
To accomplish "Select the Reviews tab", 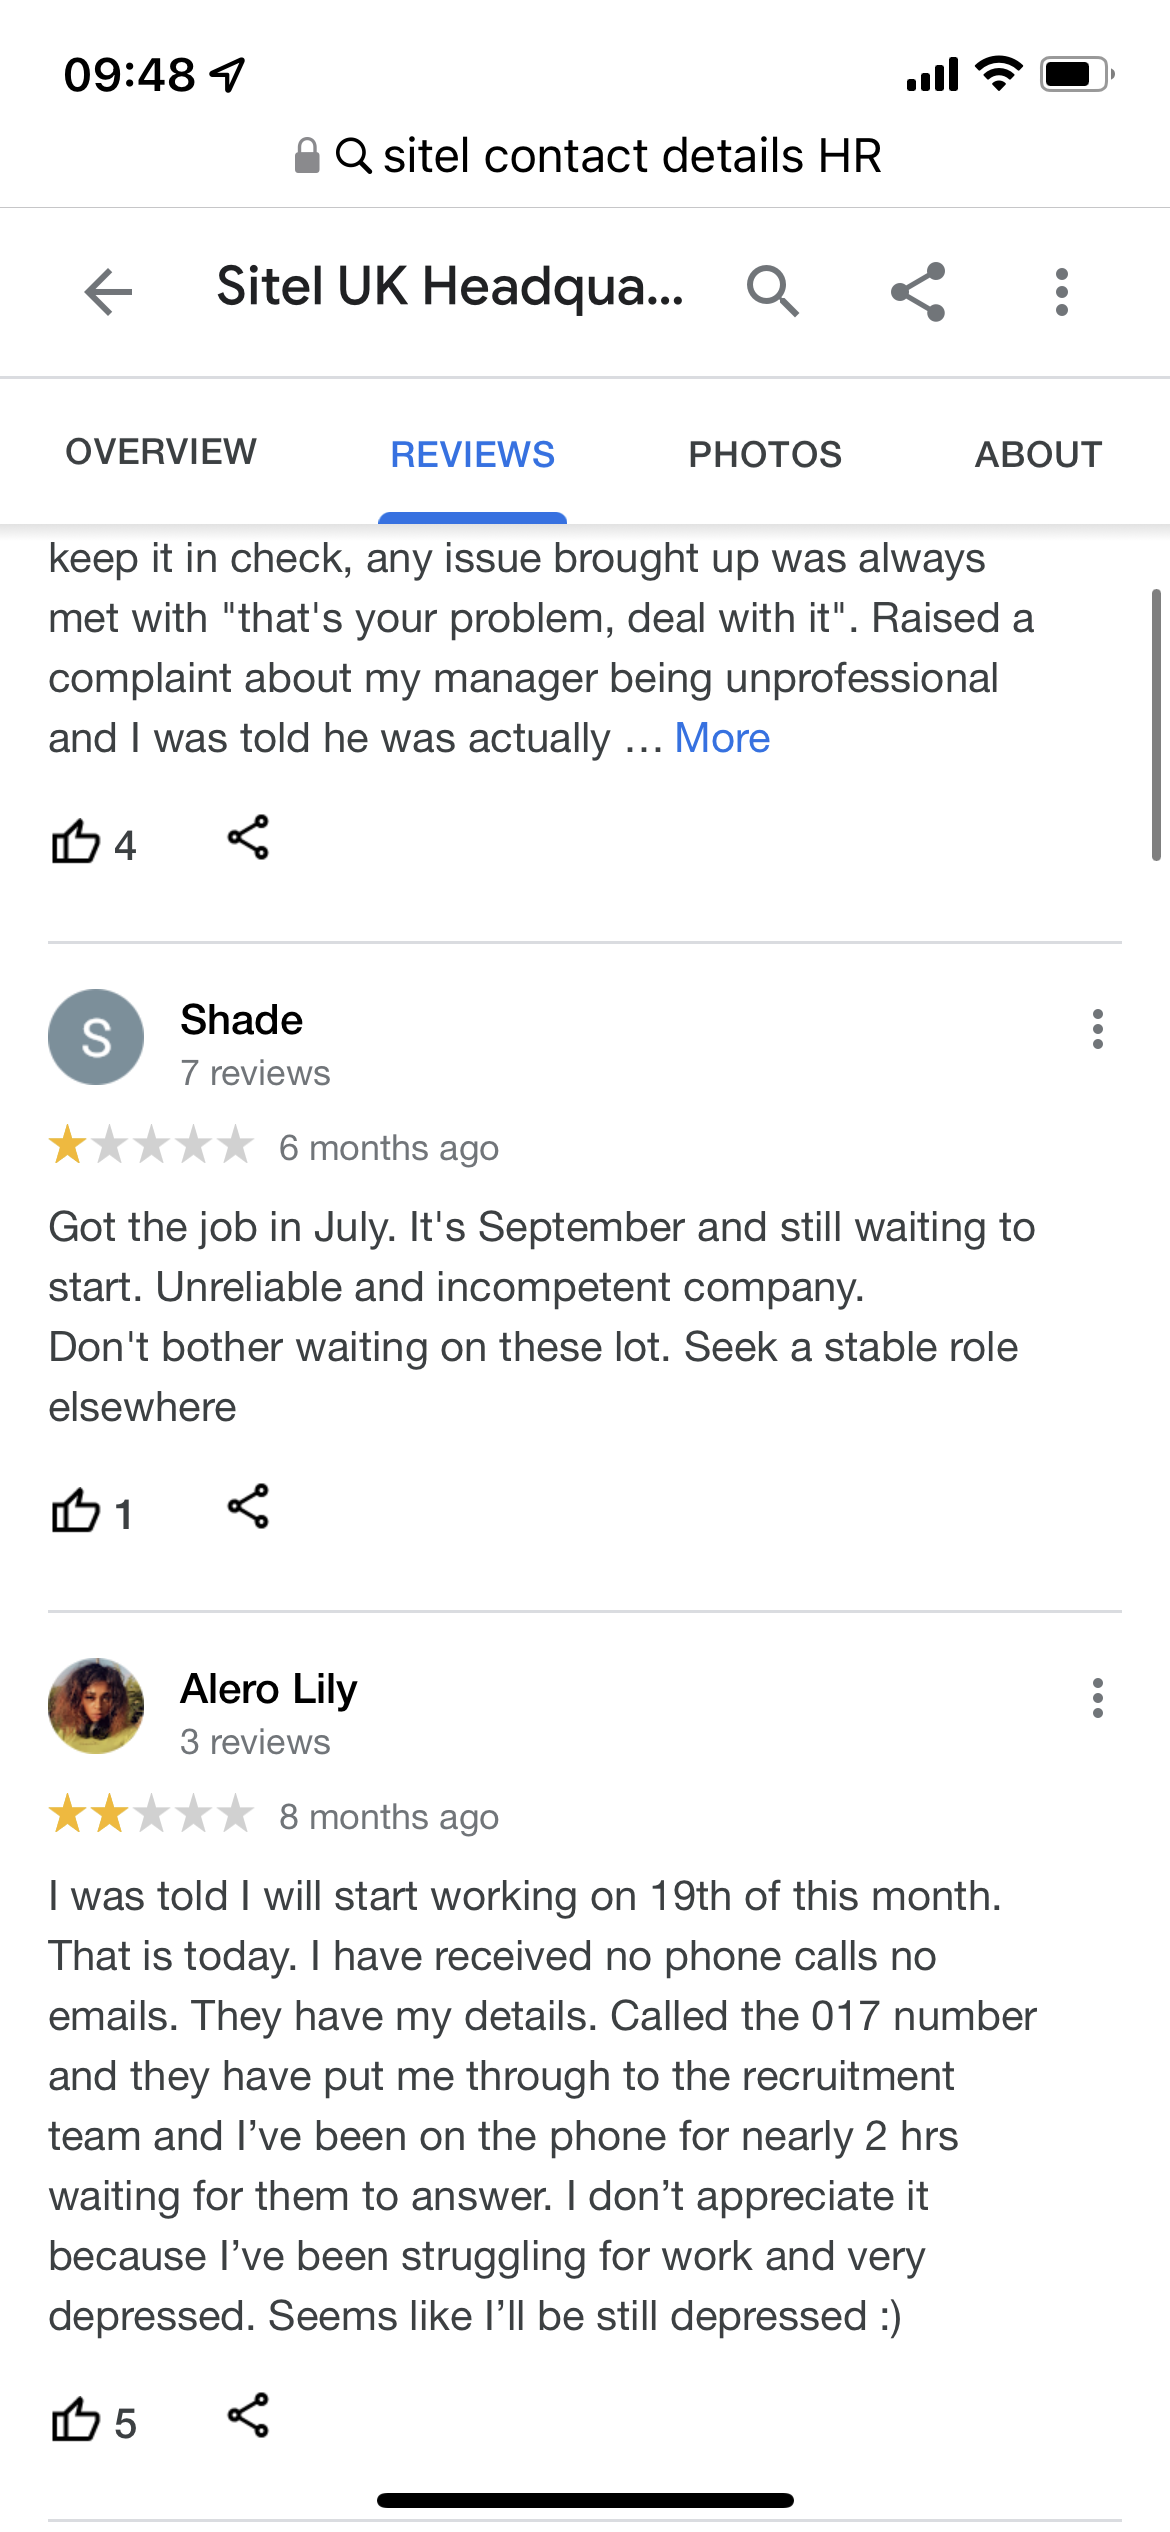I will point(472,455).
